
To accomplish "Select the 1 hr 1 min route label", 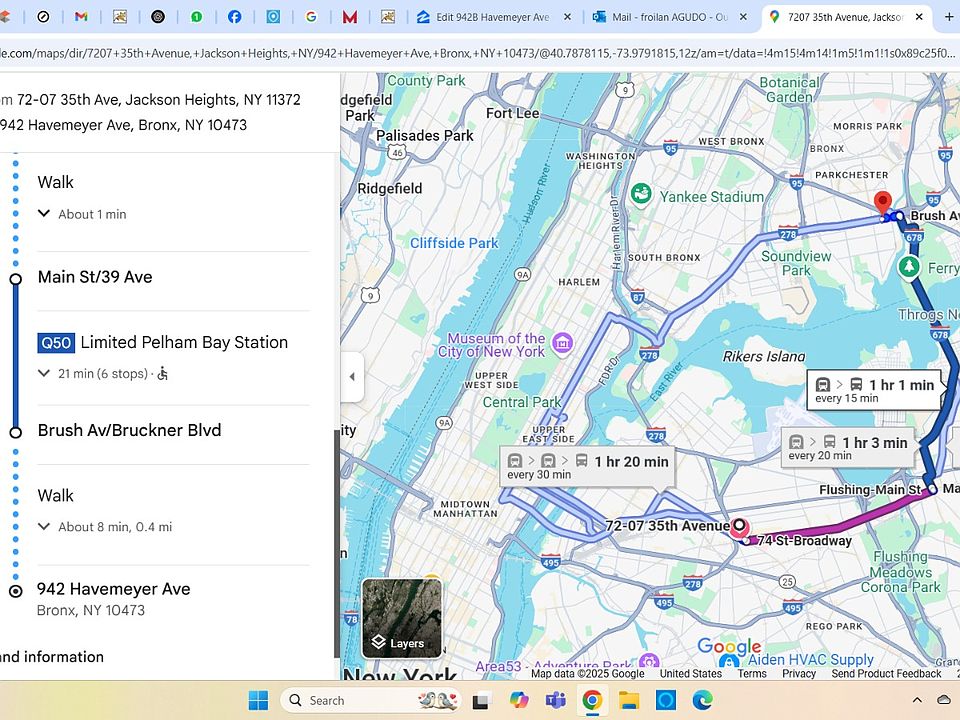I will [874, 390].
